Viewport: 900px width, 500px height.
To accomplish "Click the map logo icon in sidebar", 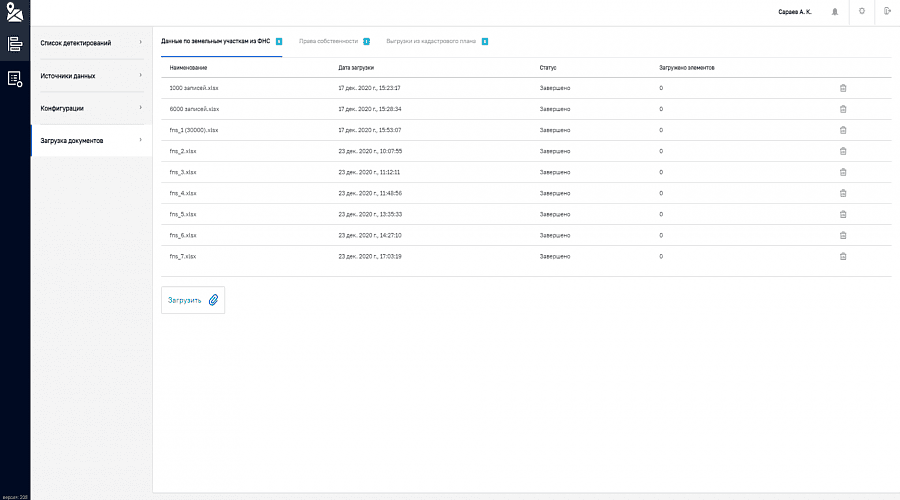I will (14, 12).
